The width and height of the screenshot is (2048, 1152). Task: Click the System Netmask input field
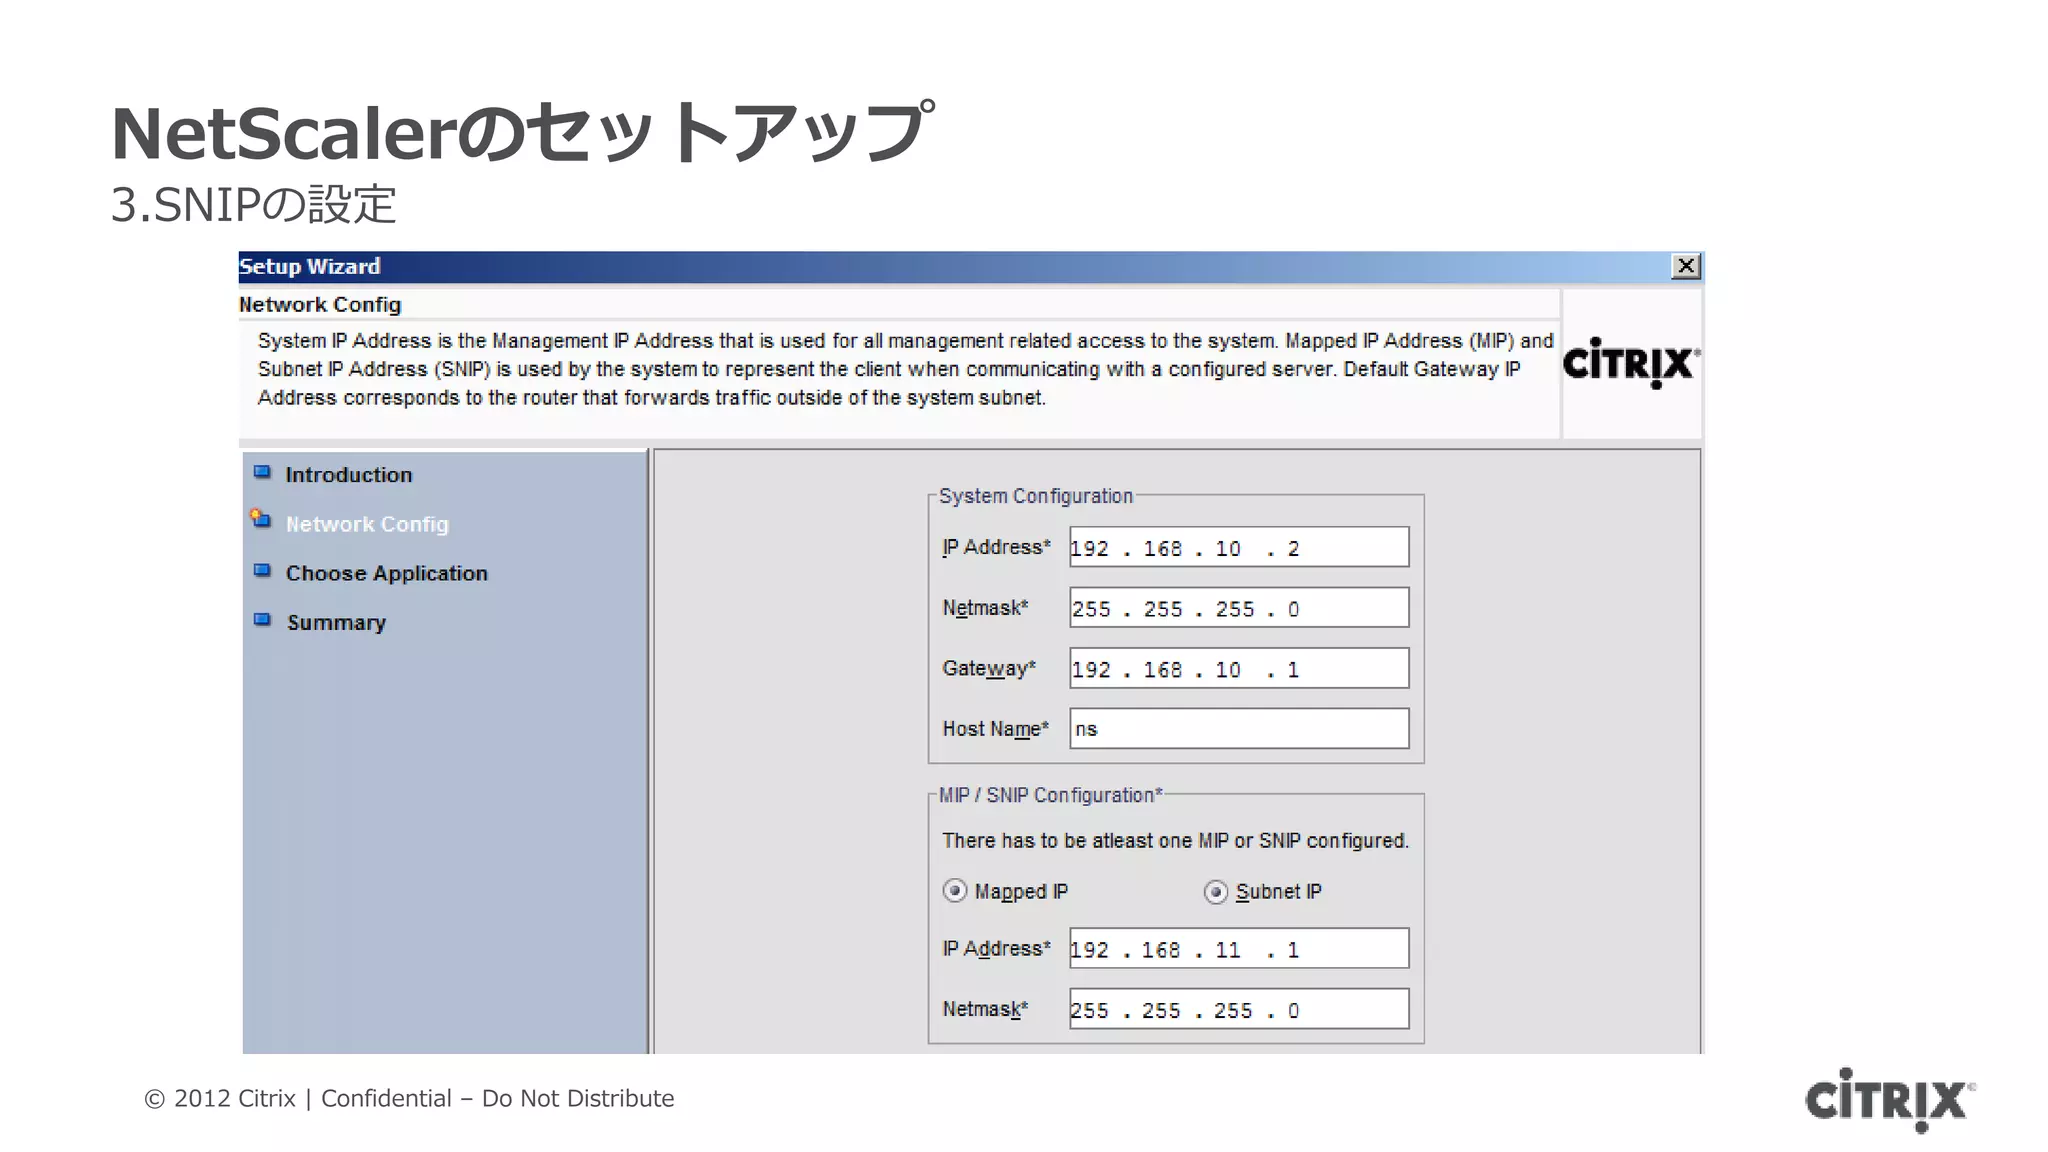pyautogui.click(x=1238, y=608)
